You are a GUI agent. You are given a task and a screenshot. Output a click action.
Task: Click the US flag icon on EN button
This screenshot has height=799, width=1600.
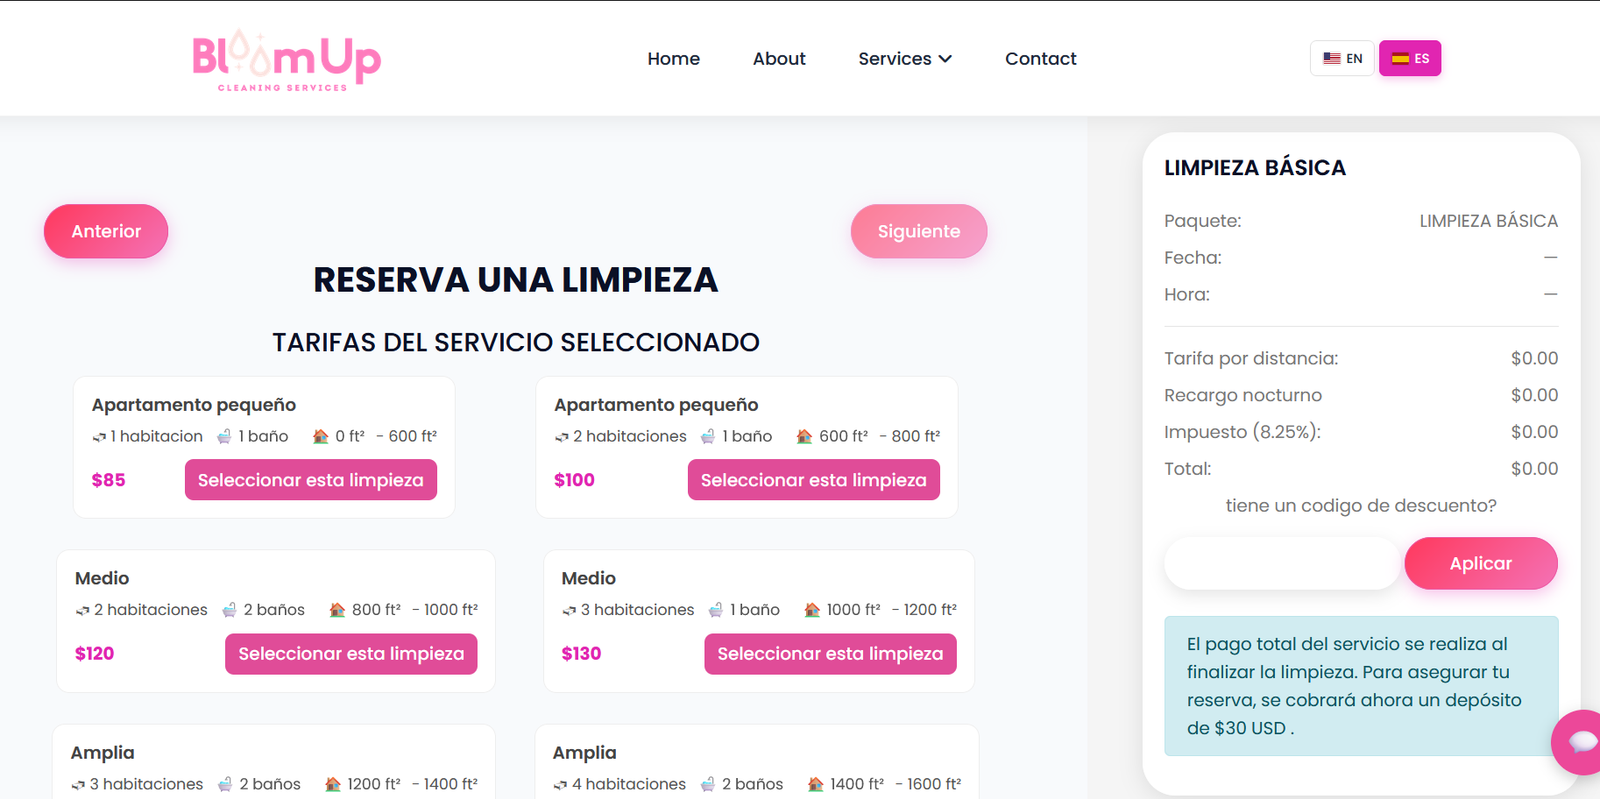click(x=1332, y=58)
